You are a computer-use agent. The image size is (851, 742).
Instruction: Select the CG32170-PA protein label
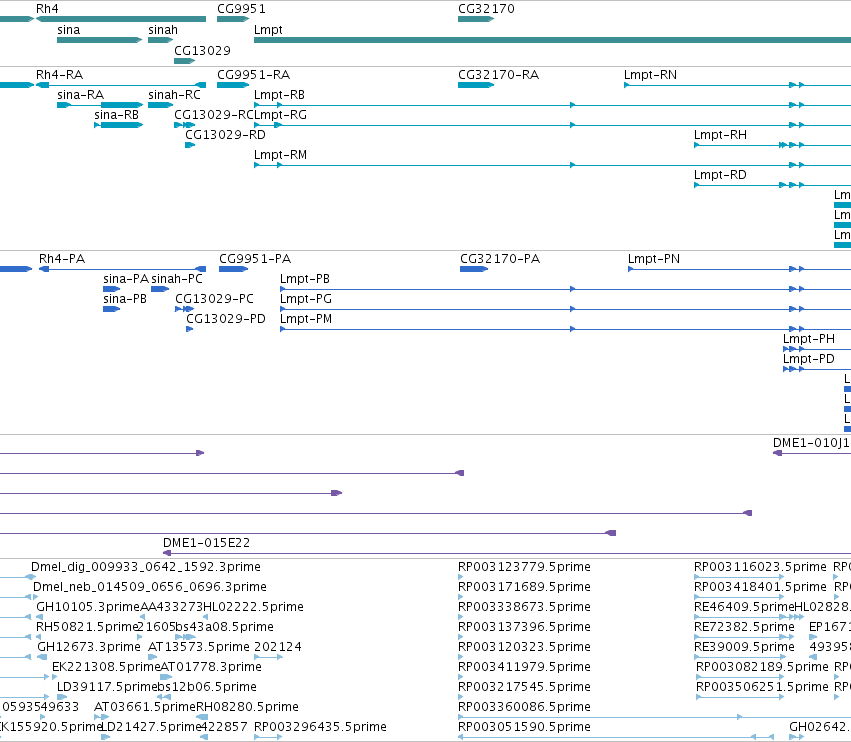coord(500,259)
